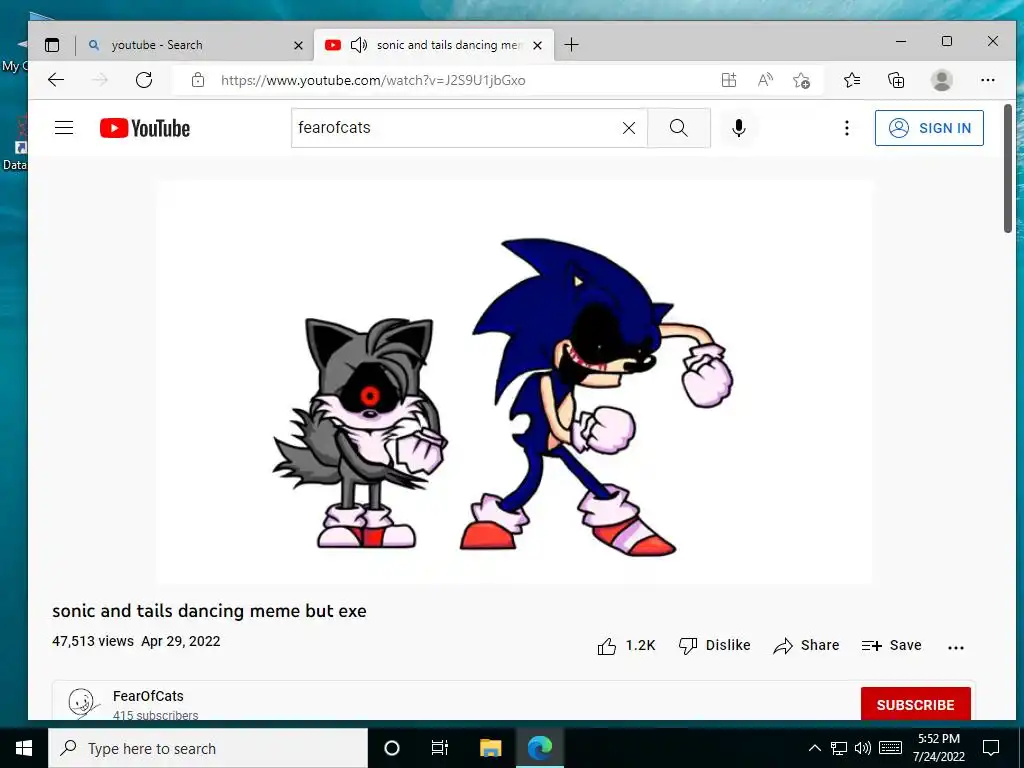This screenshot has height=768, width=1024.
Task: Like the video with 1.2K likes
Action: 626,646
